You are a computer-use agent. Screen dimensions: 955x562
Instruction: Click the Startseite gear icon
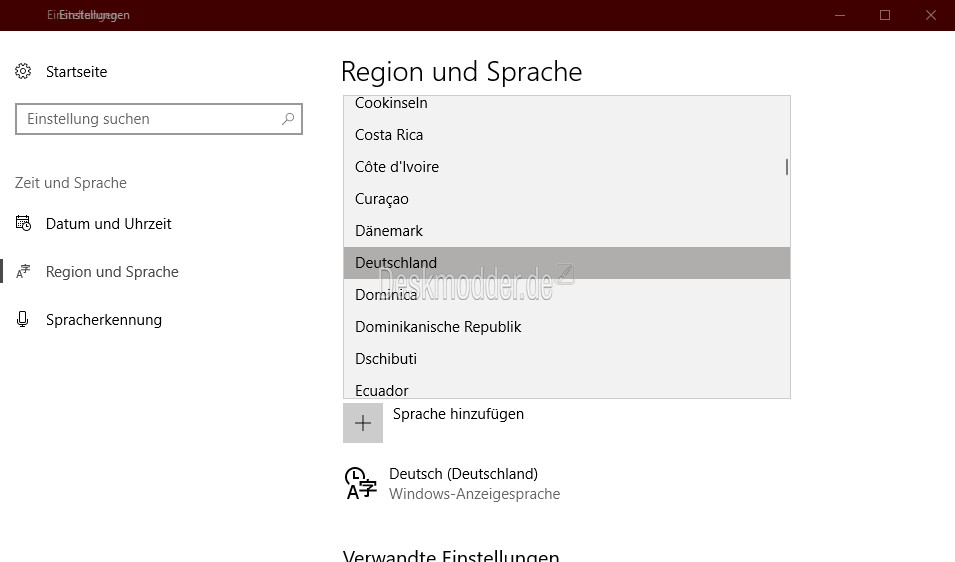point(23,71)
